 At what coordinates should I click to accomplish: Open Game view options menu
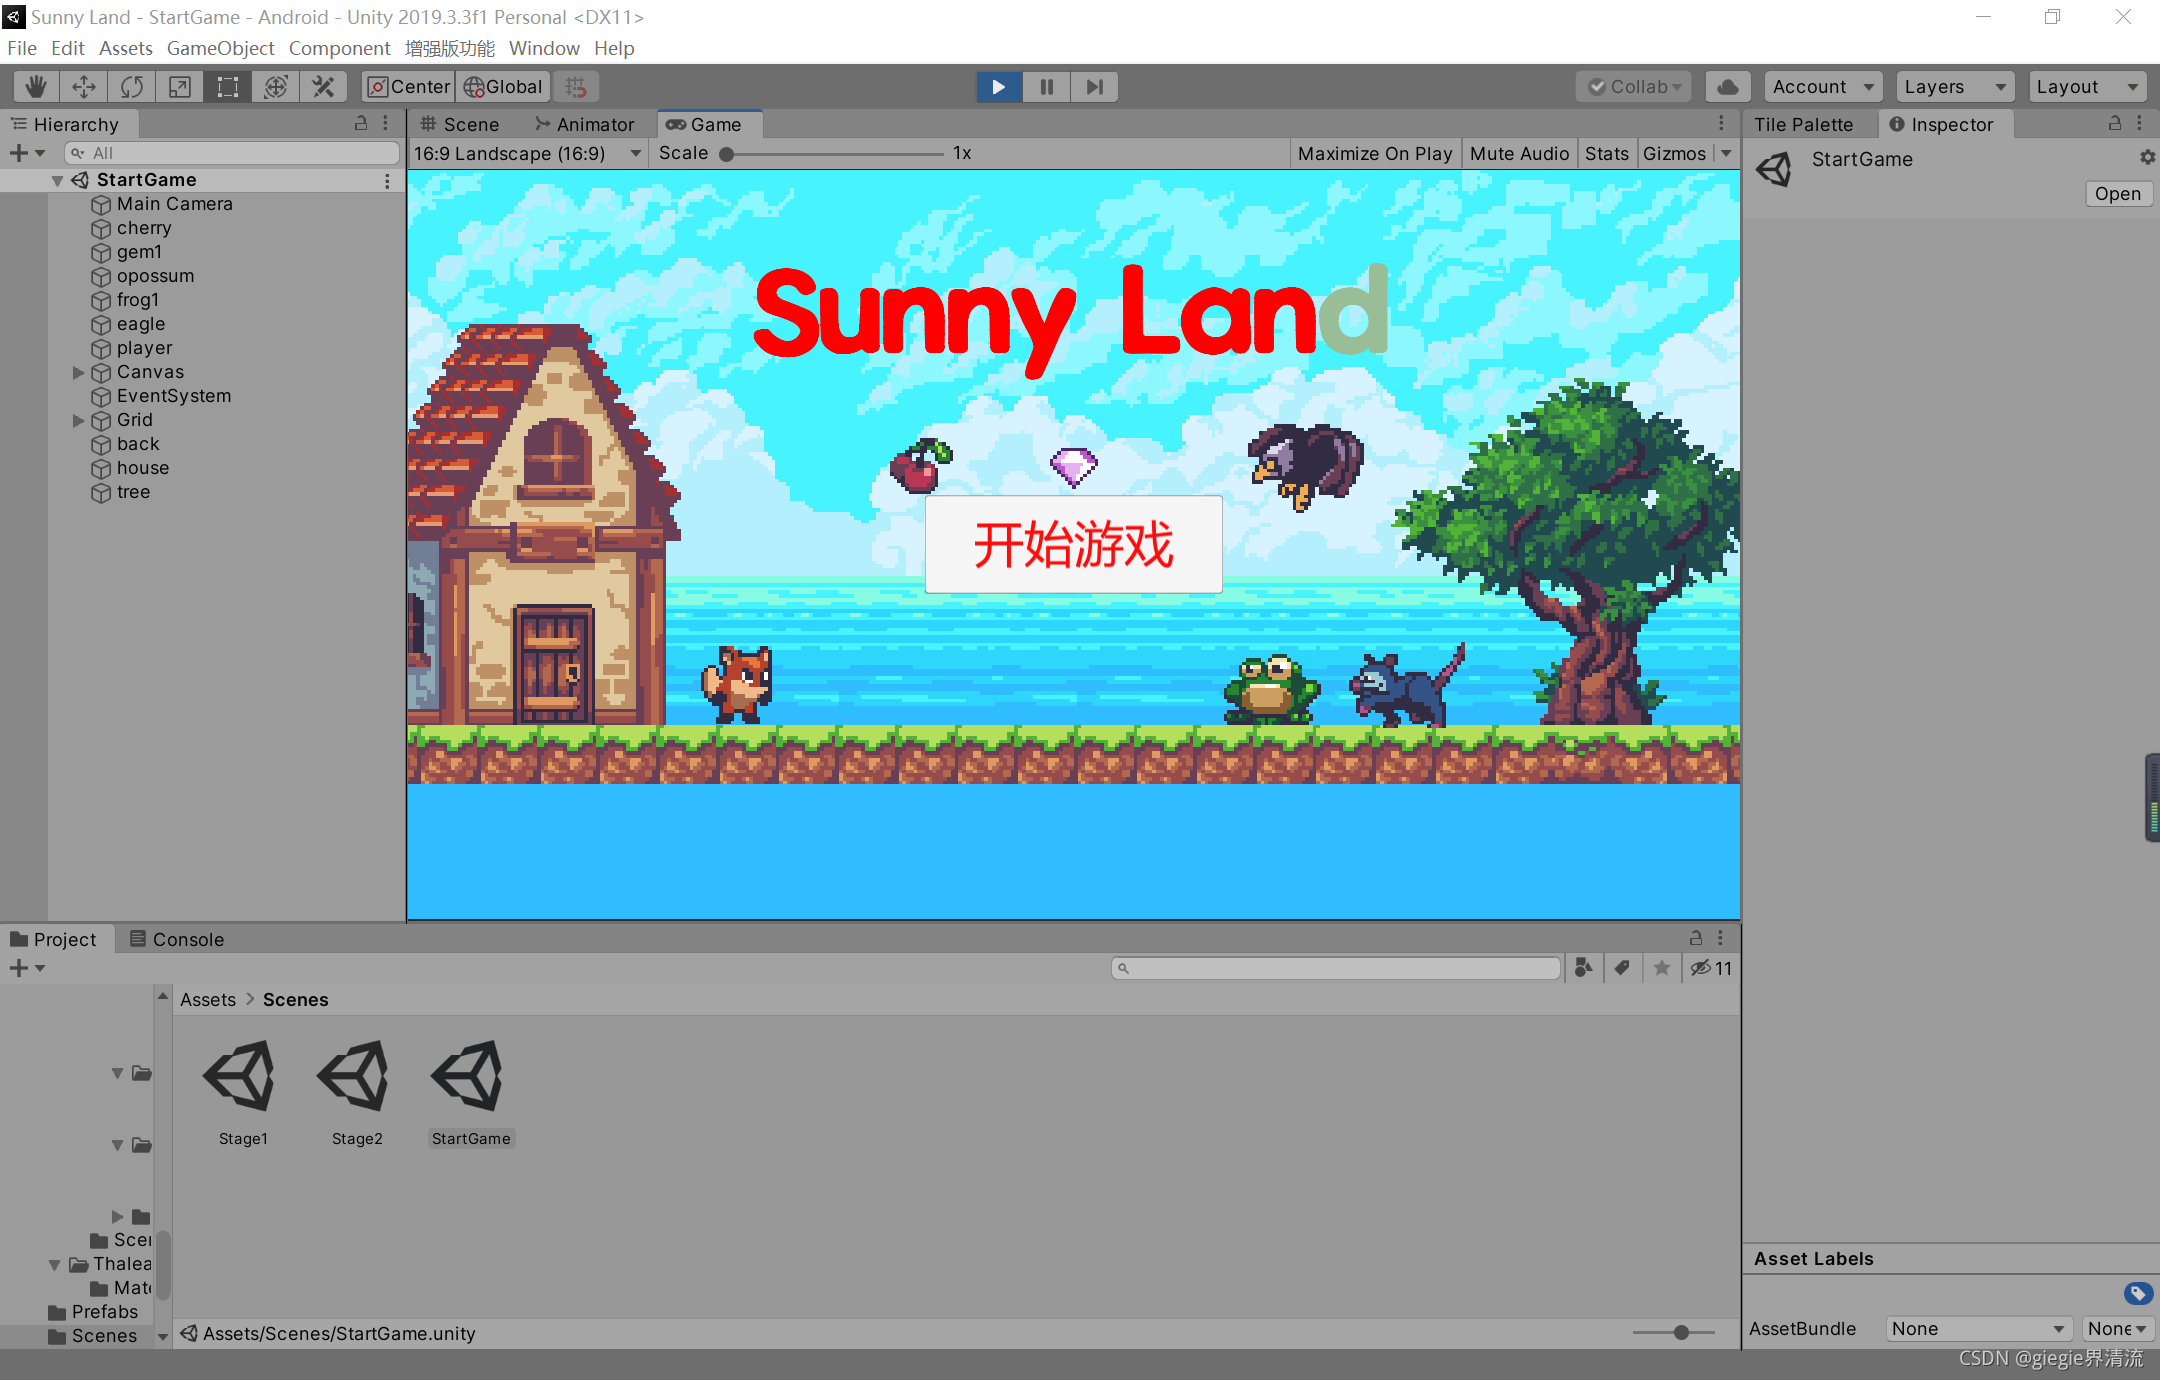1721,123
